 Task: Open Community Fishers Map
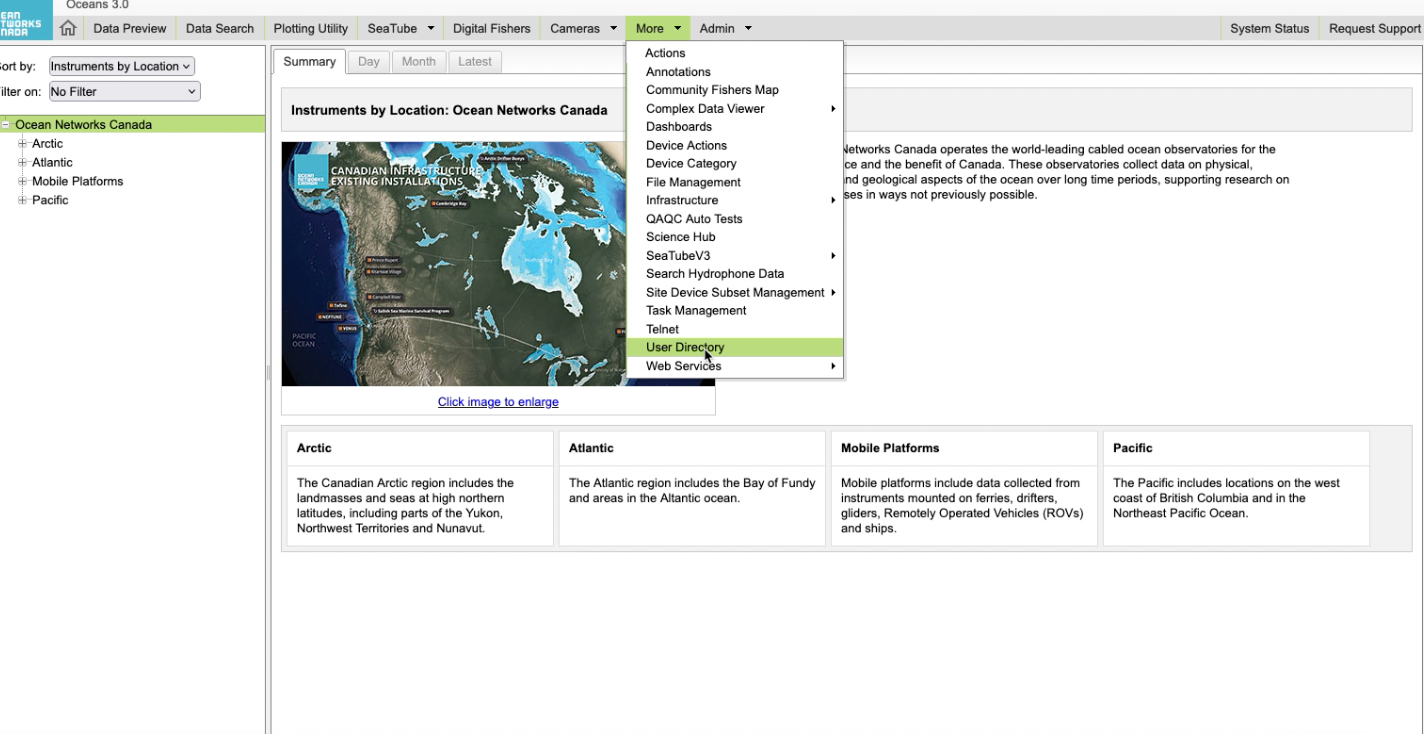[734, 90]
